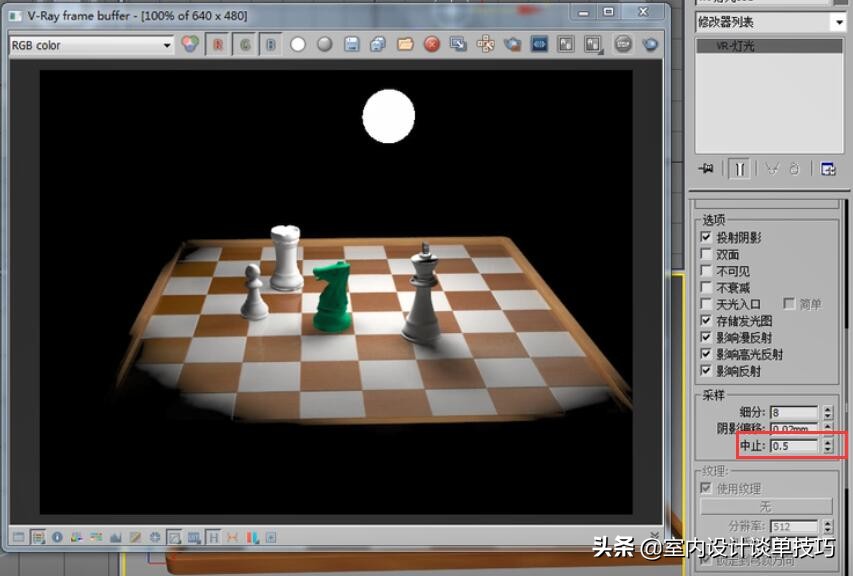Toggle the green channel button
The height and width of the screenshot is (576, 853).
(245, 45)
